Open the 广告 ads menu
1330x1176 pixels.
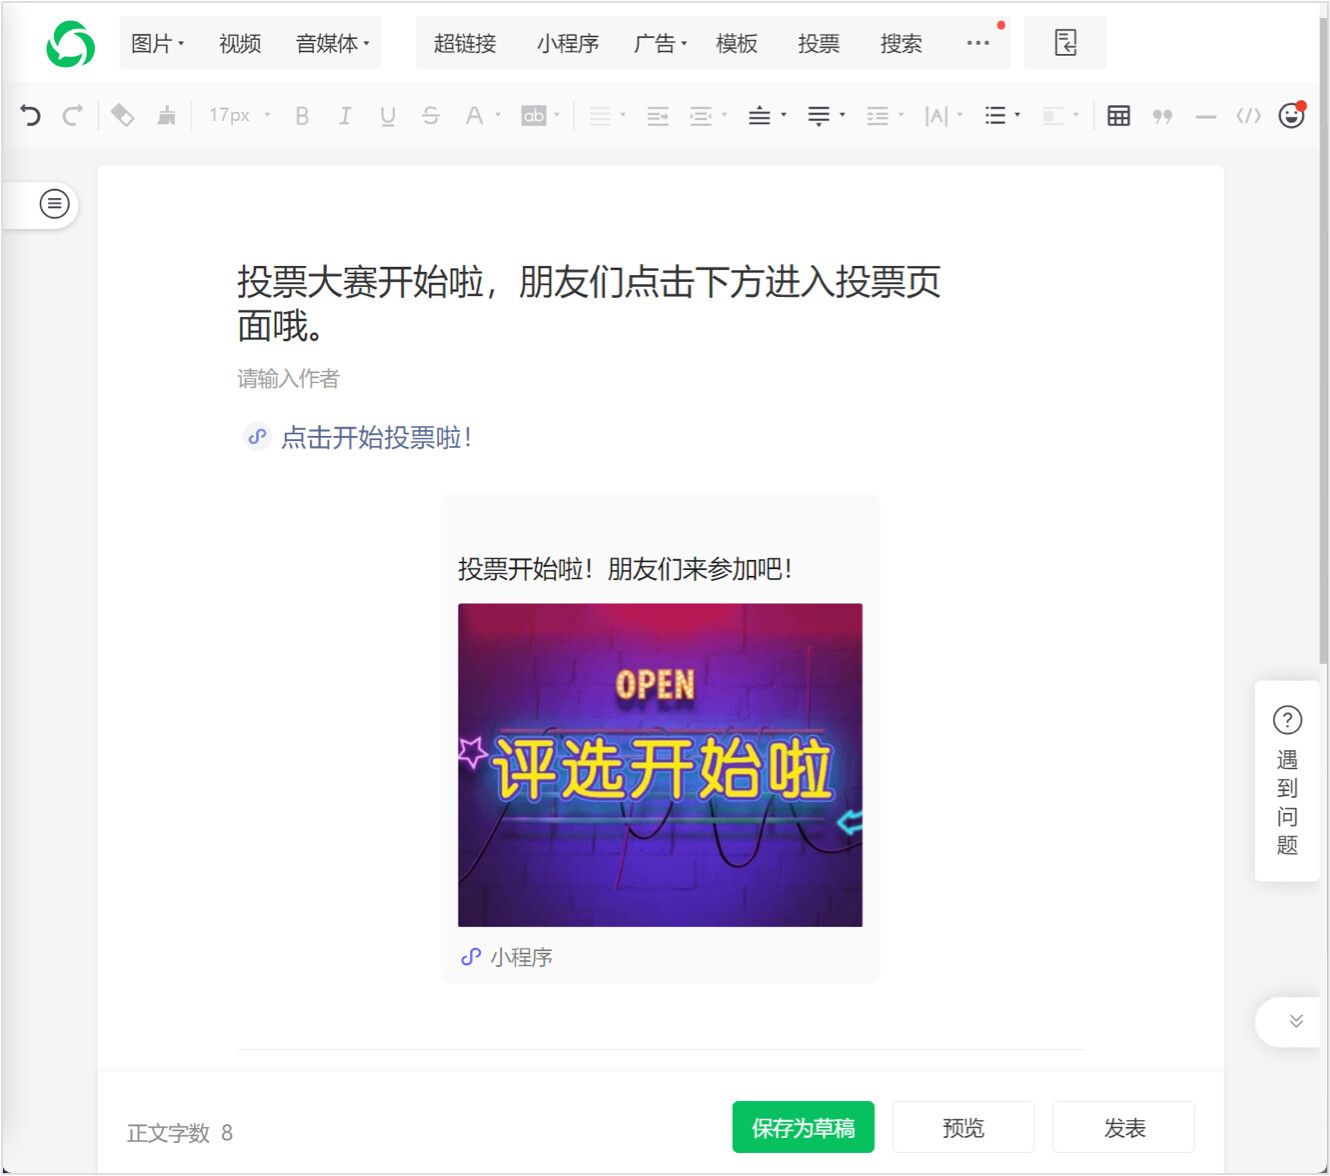pos(661,44)
